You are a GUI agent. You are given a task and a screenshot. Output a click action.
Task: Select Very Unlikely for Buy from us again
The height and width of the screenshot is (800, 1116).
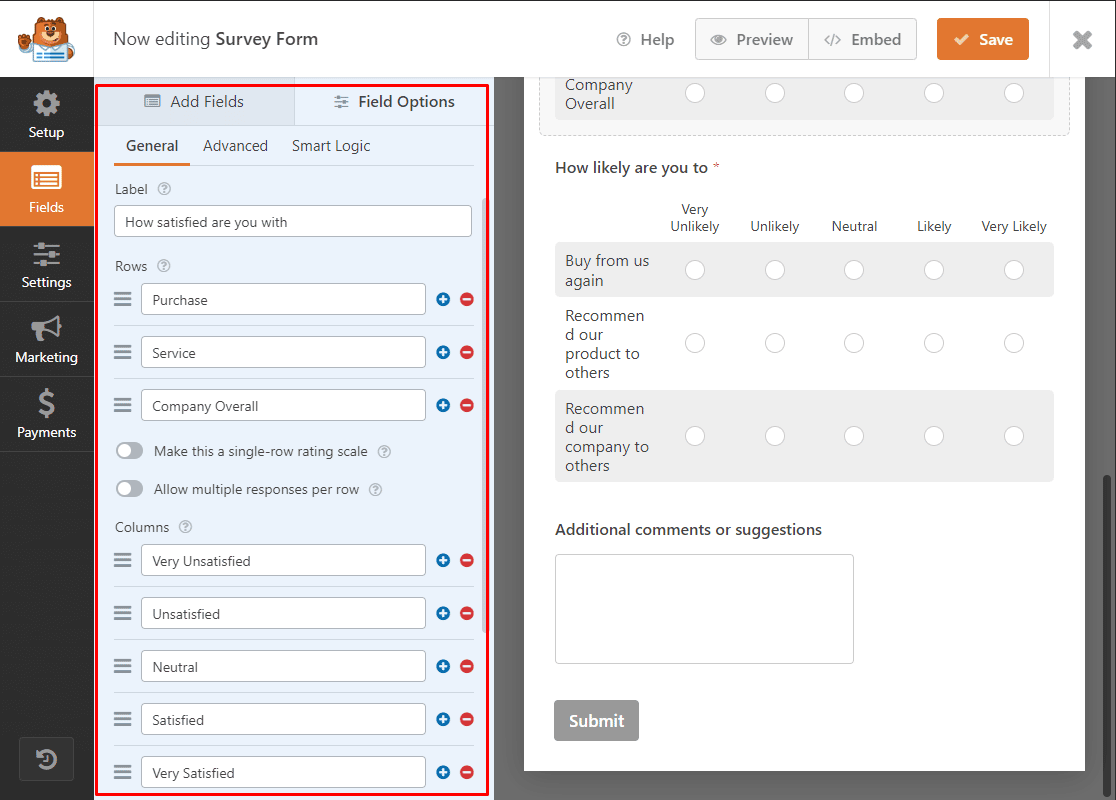(695, 270)
